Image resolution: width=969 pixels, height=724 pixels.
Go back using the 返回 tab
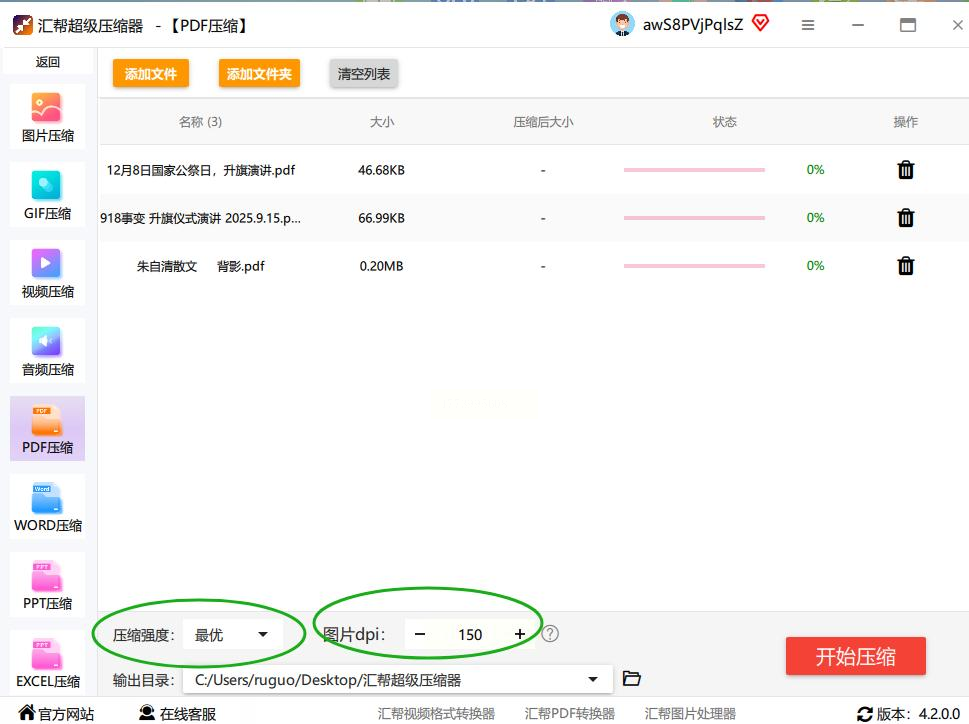pos(48,62)
